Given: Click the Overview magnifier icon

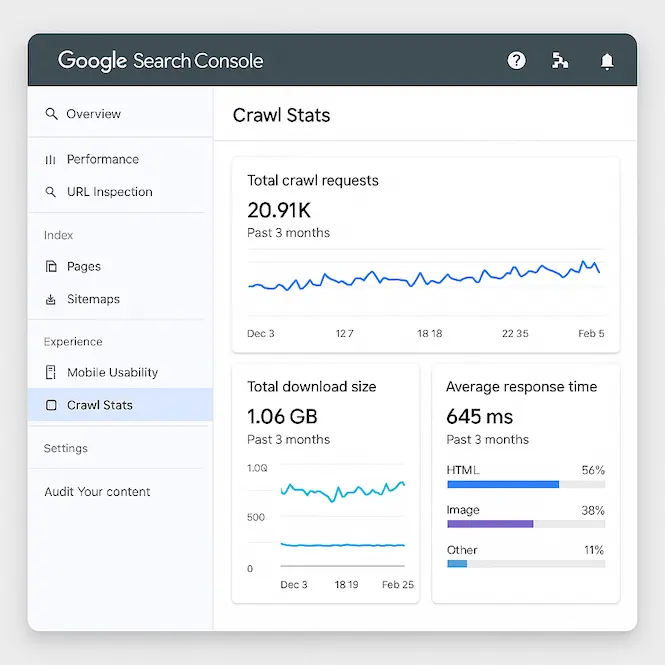Looking at the screenshot, I should click(x=51, y=114).
